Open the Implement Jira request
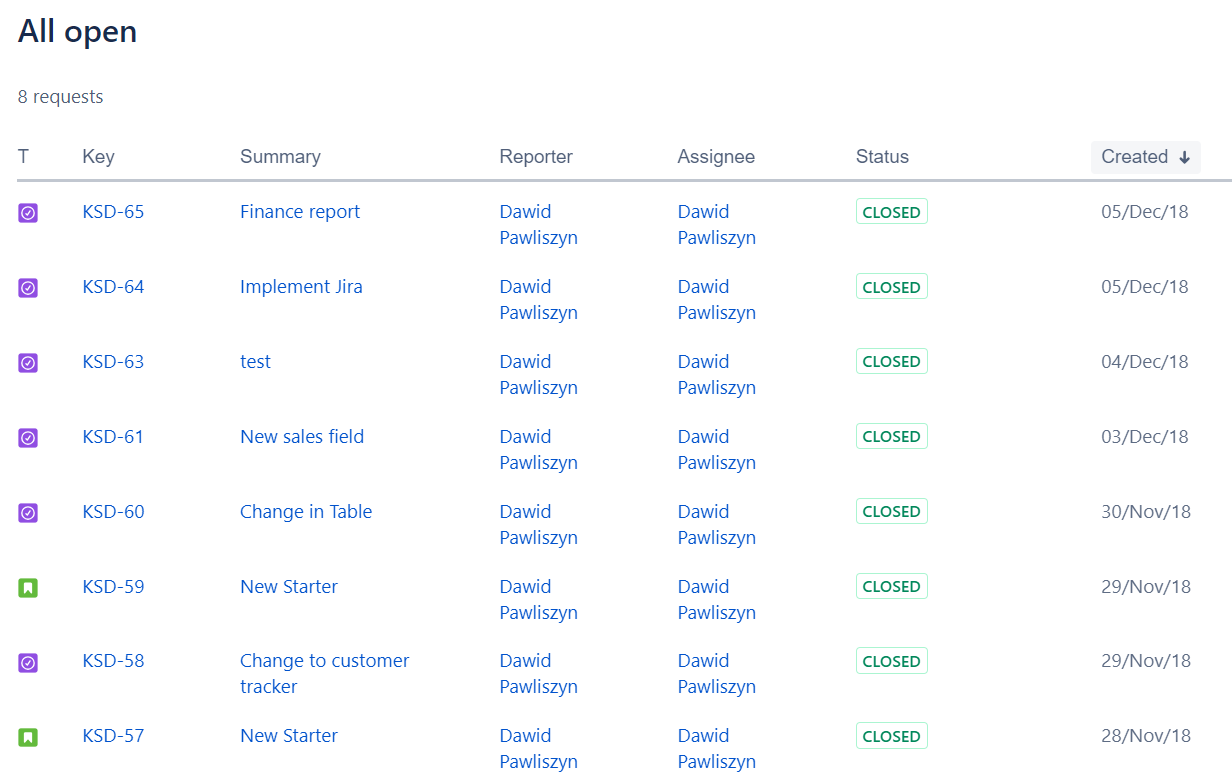The image size is (1232, 784). coord(301,287)
